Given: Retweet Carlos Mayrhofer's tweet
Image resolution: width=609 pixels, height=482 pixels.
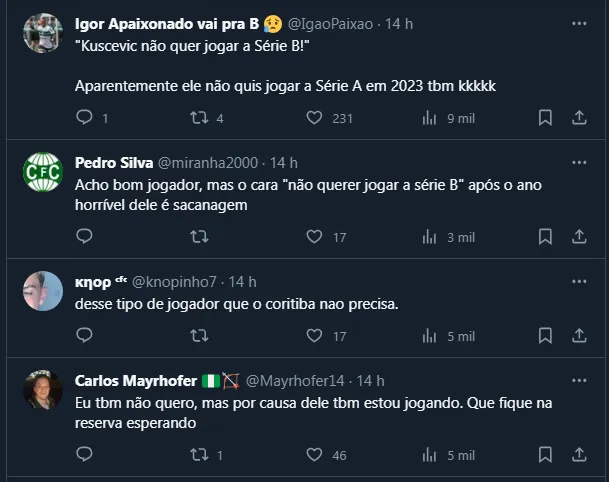Looking at the screenshot, I should pyautogui.click(x=199, y=455).
